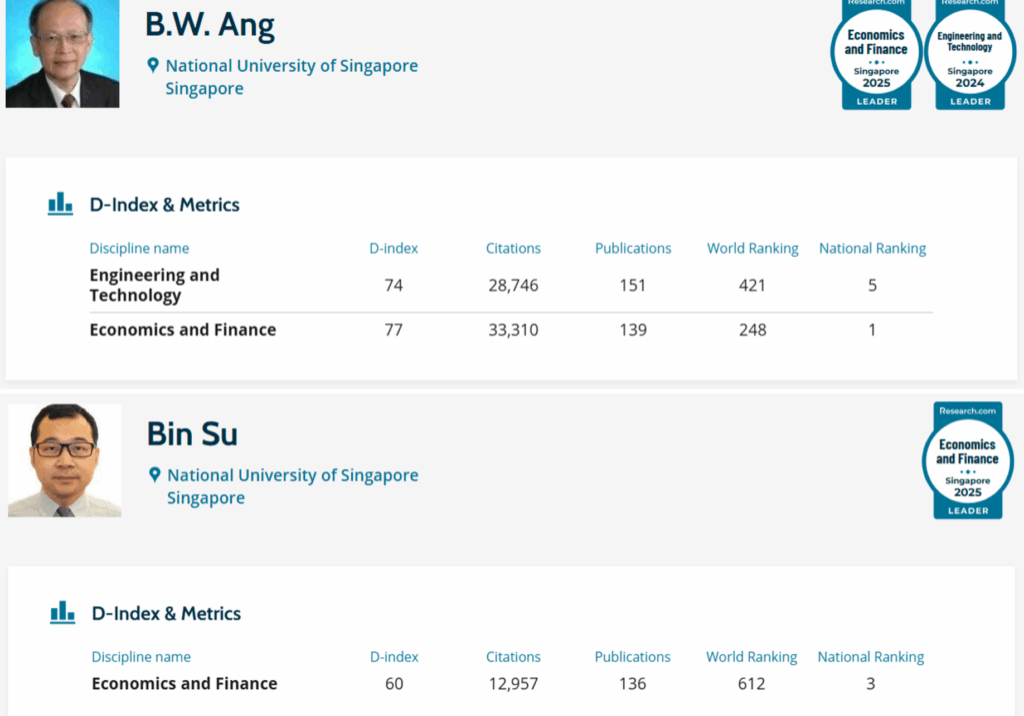
Task: Open the B.W. Ang profile name link
Action: [x=210, y=25]
